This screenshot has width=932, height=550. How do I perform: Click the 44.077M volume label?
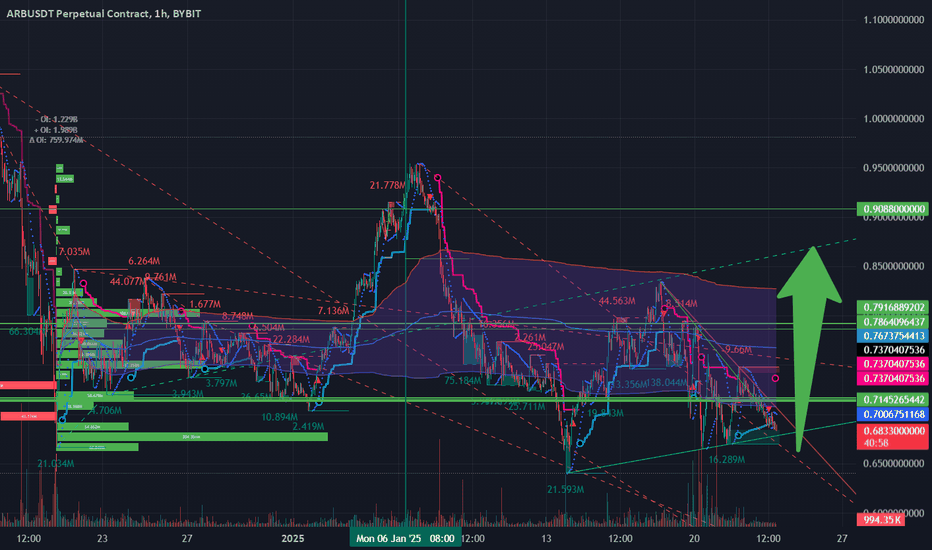click(x=127, y=282)
